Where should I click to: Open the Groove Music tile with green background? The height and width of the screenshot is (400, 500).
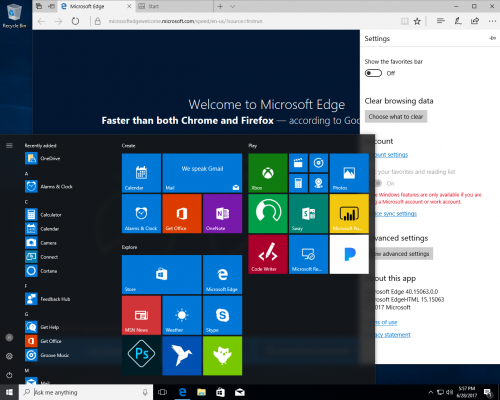(x=268, y=214)
